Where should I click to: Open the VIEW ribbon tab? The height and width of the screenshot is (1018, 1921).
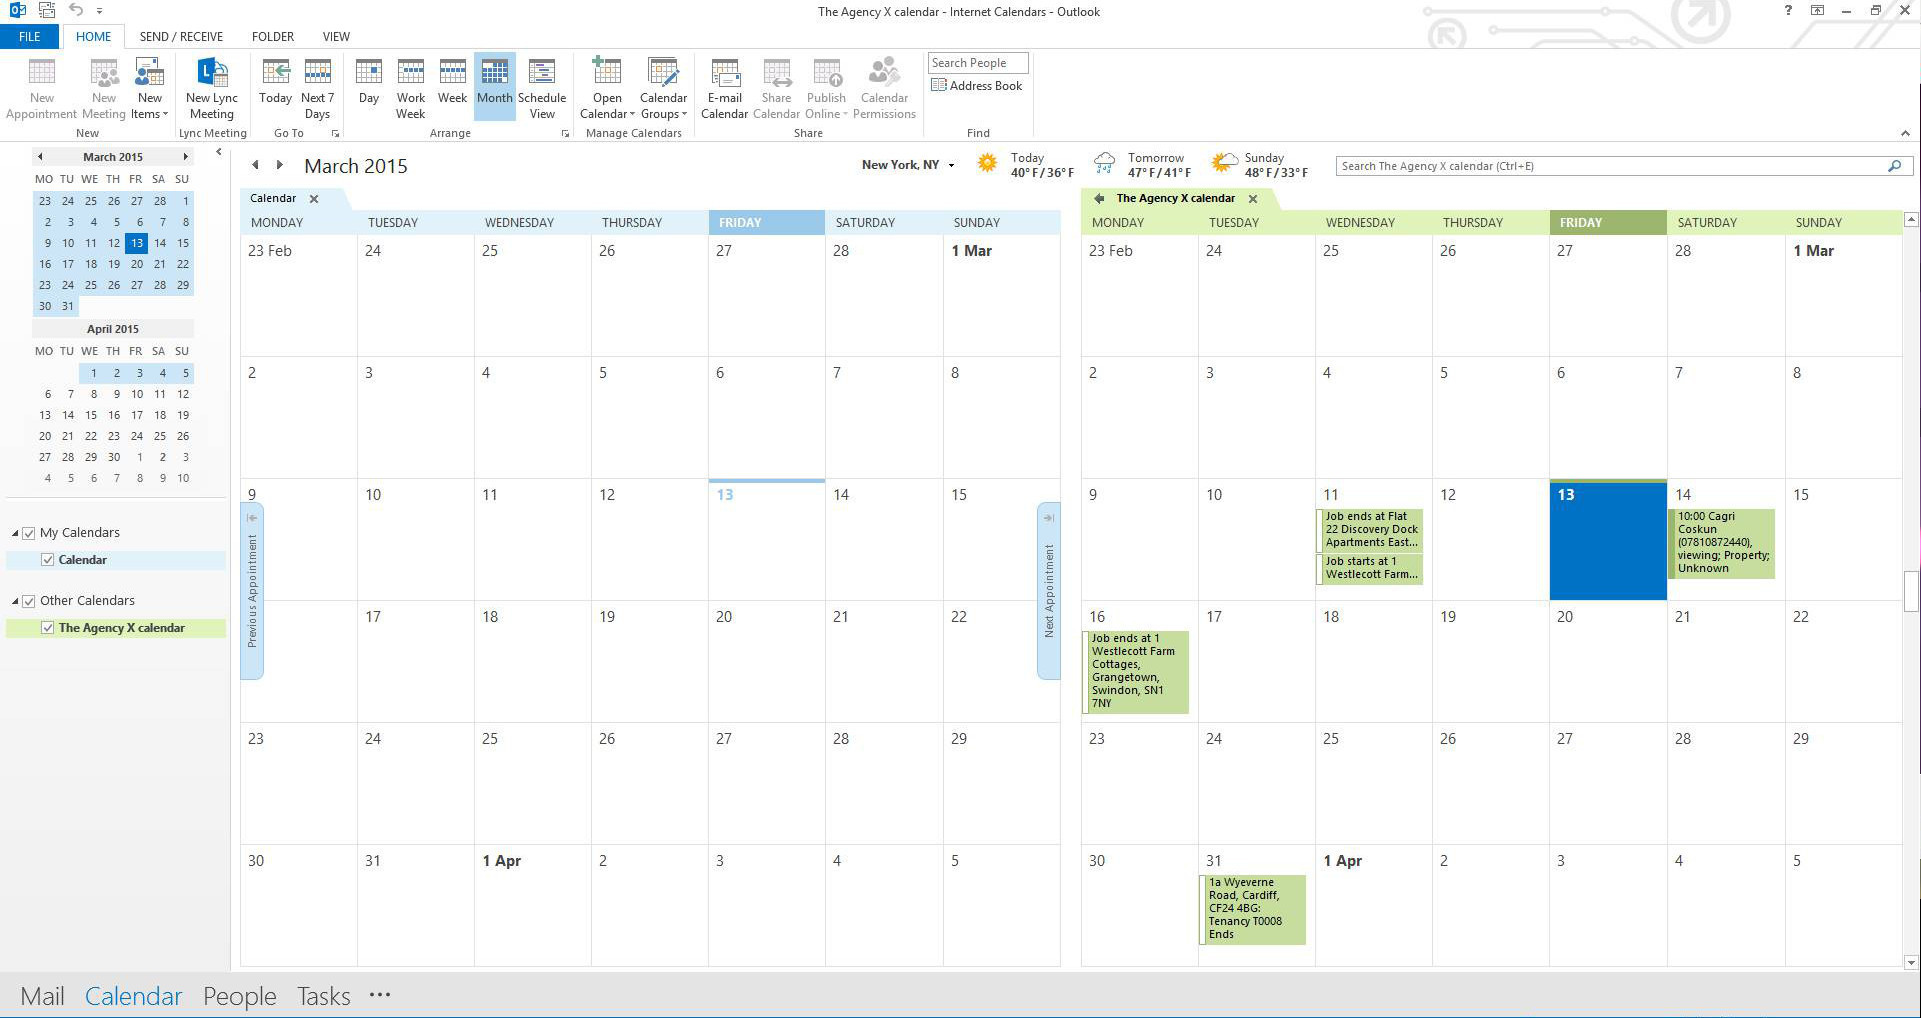tap(336, 37)
